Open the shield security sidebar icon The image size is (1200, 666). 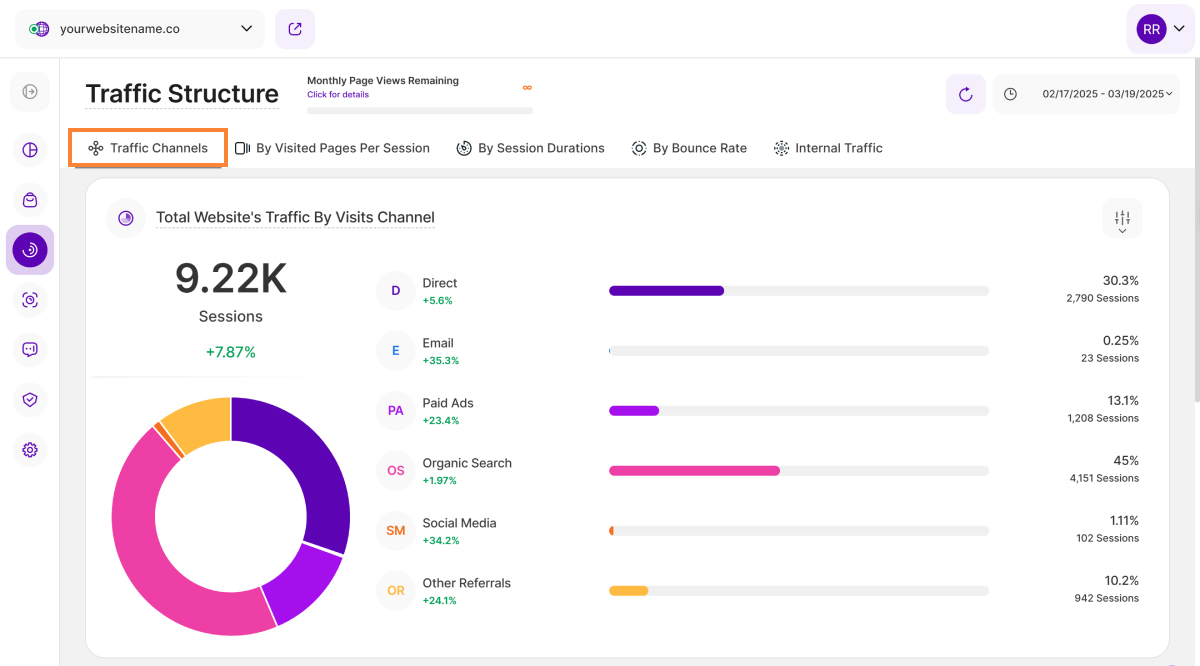[30, 400]
